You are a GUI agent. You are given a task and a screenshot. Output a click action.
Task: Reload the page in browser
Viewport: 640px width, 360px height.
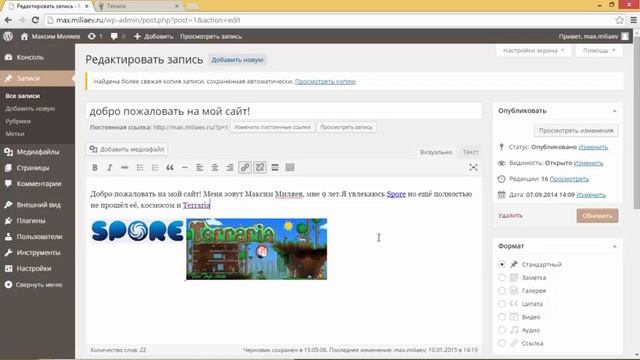[35, 20]
